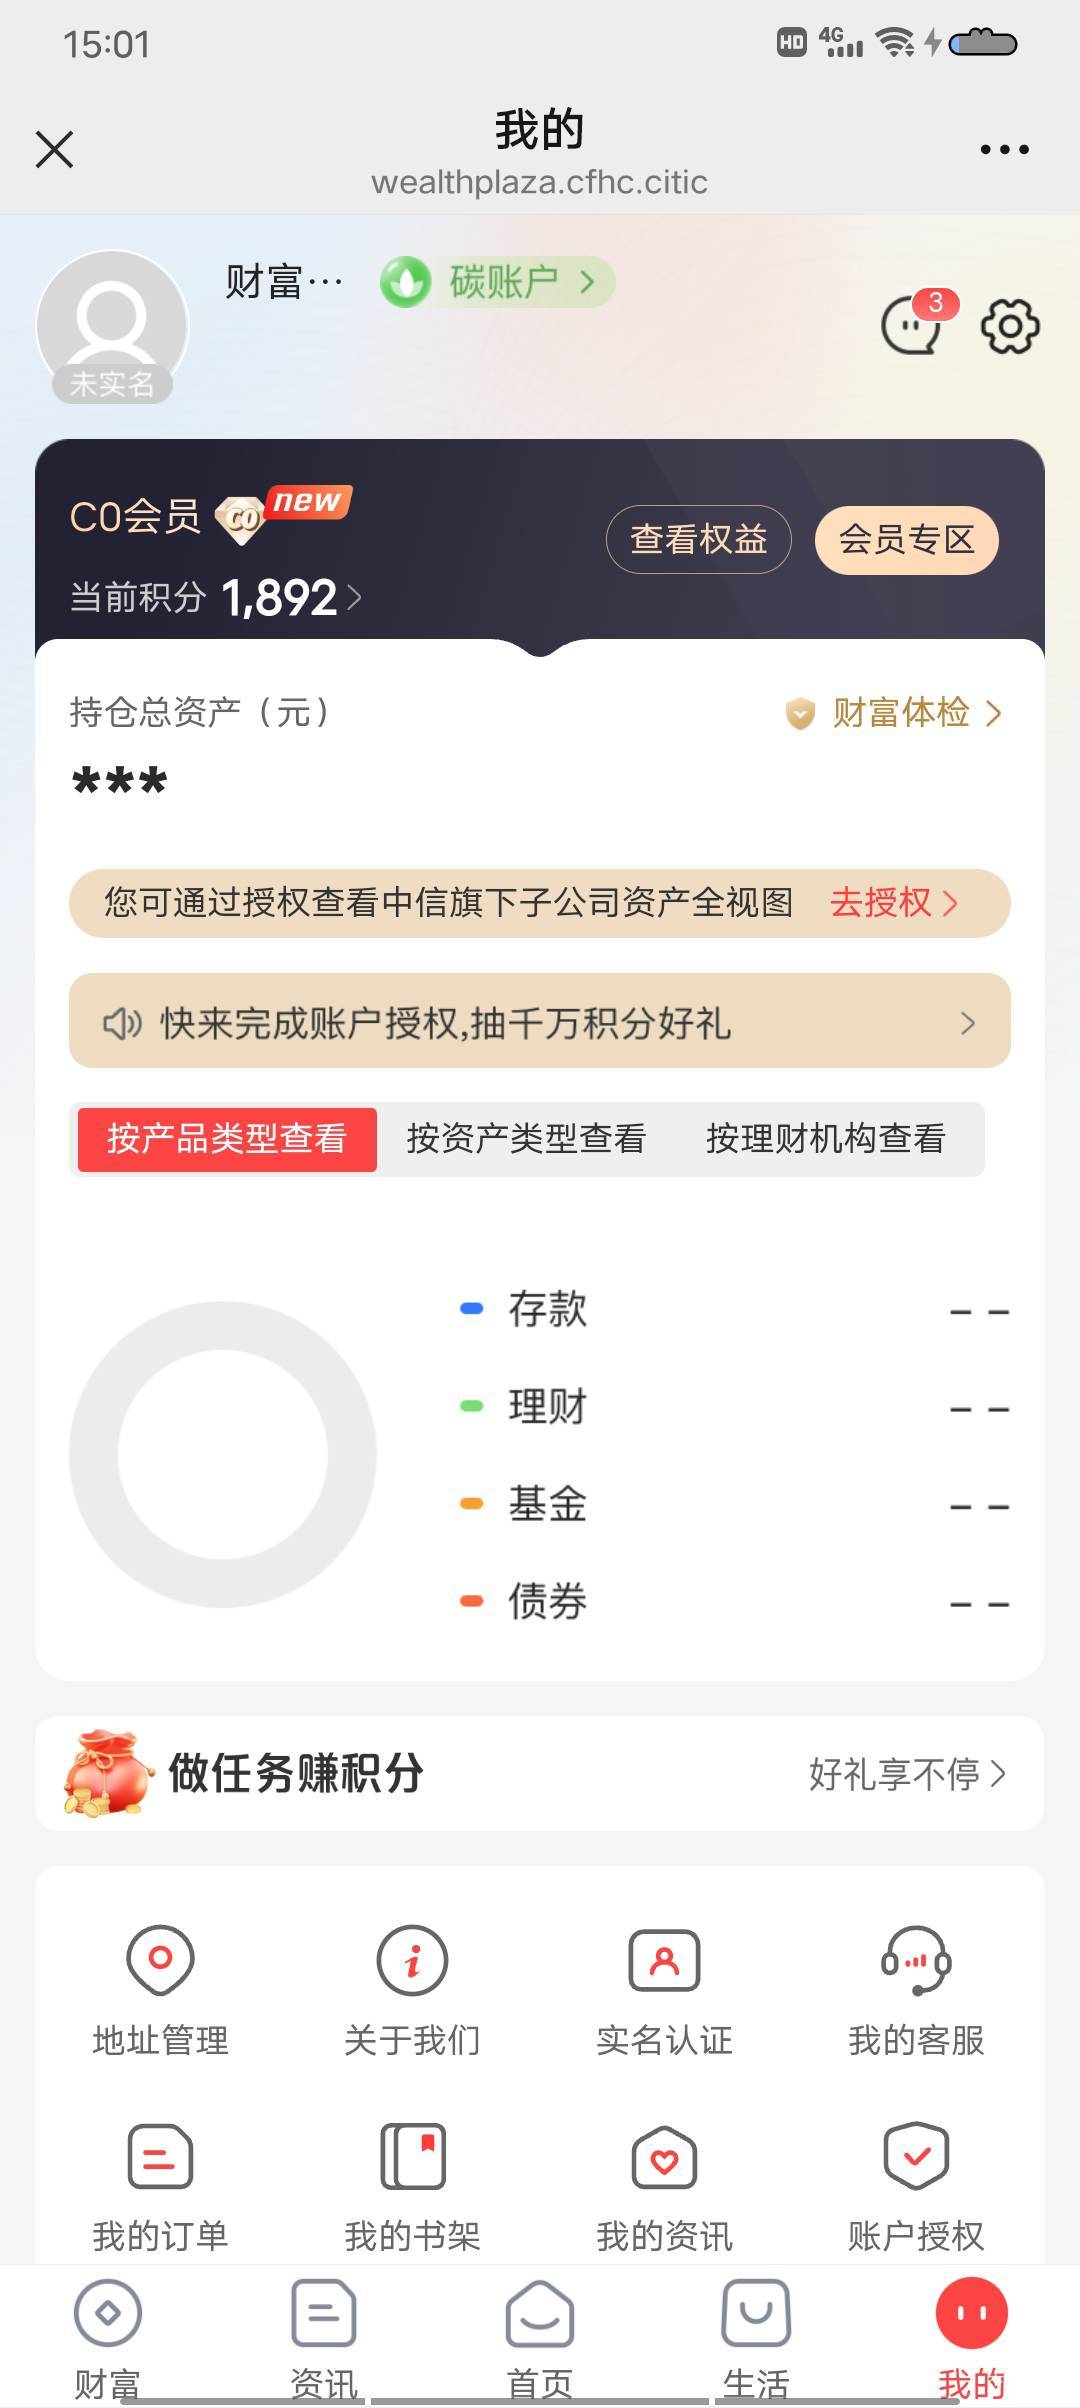Tap the 地址管理 location icon
Viewport: 1080px width, 2408px height.
(160, 1960)
